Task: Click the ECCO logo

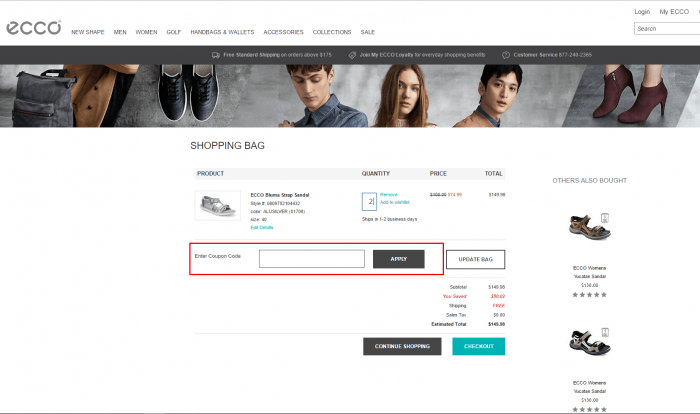Action: click(x=34, y=28)
